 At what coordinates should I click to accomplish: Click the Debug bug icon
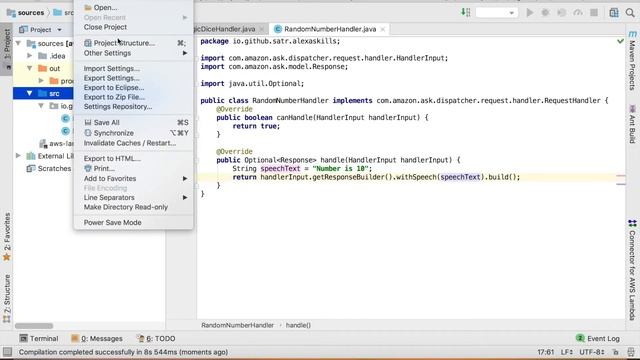point(545,13)
